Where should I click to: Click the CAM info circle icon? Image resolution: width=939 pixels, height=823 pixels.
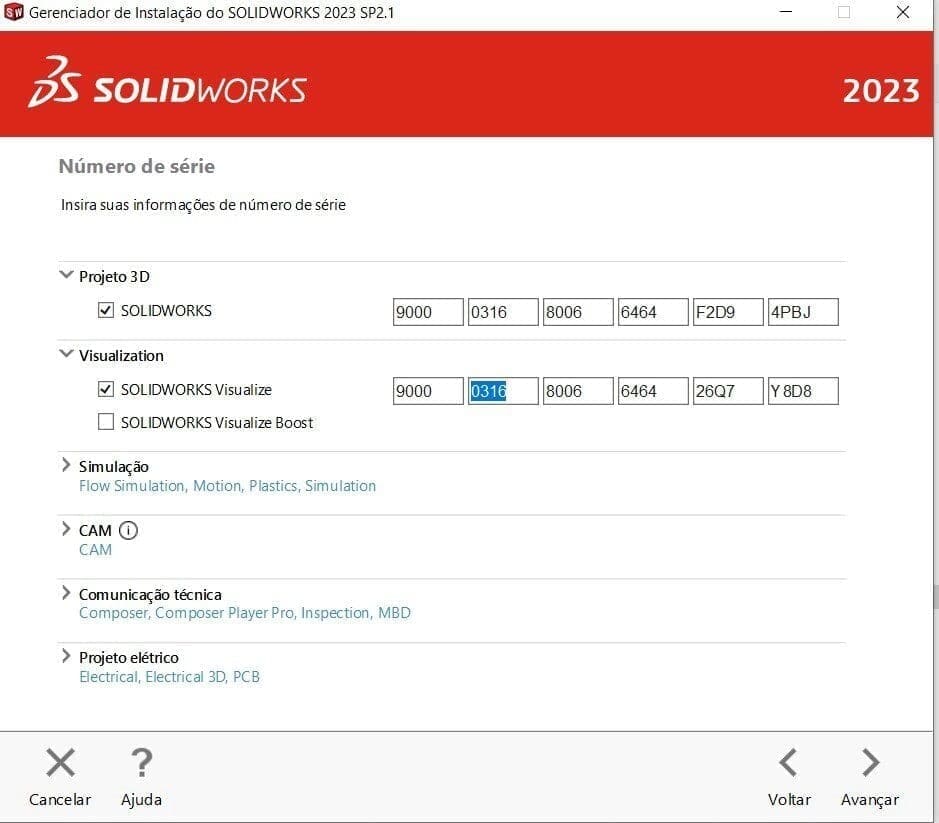click(x=128, y=530)
